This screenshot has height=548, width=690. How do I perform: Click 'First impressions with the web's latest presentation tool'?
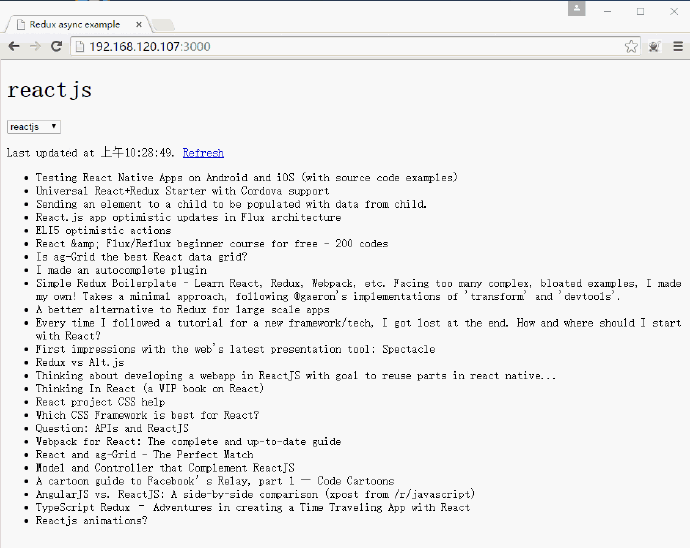click(235, 349)
